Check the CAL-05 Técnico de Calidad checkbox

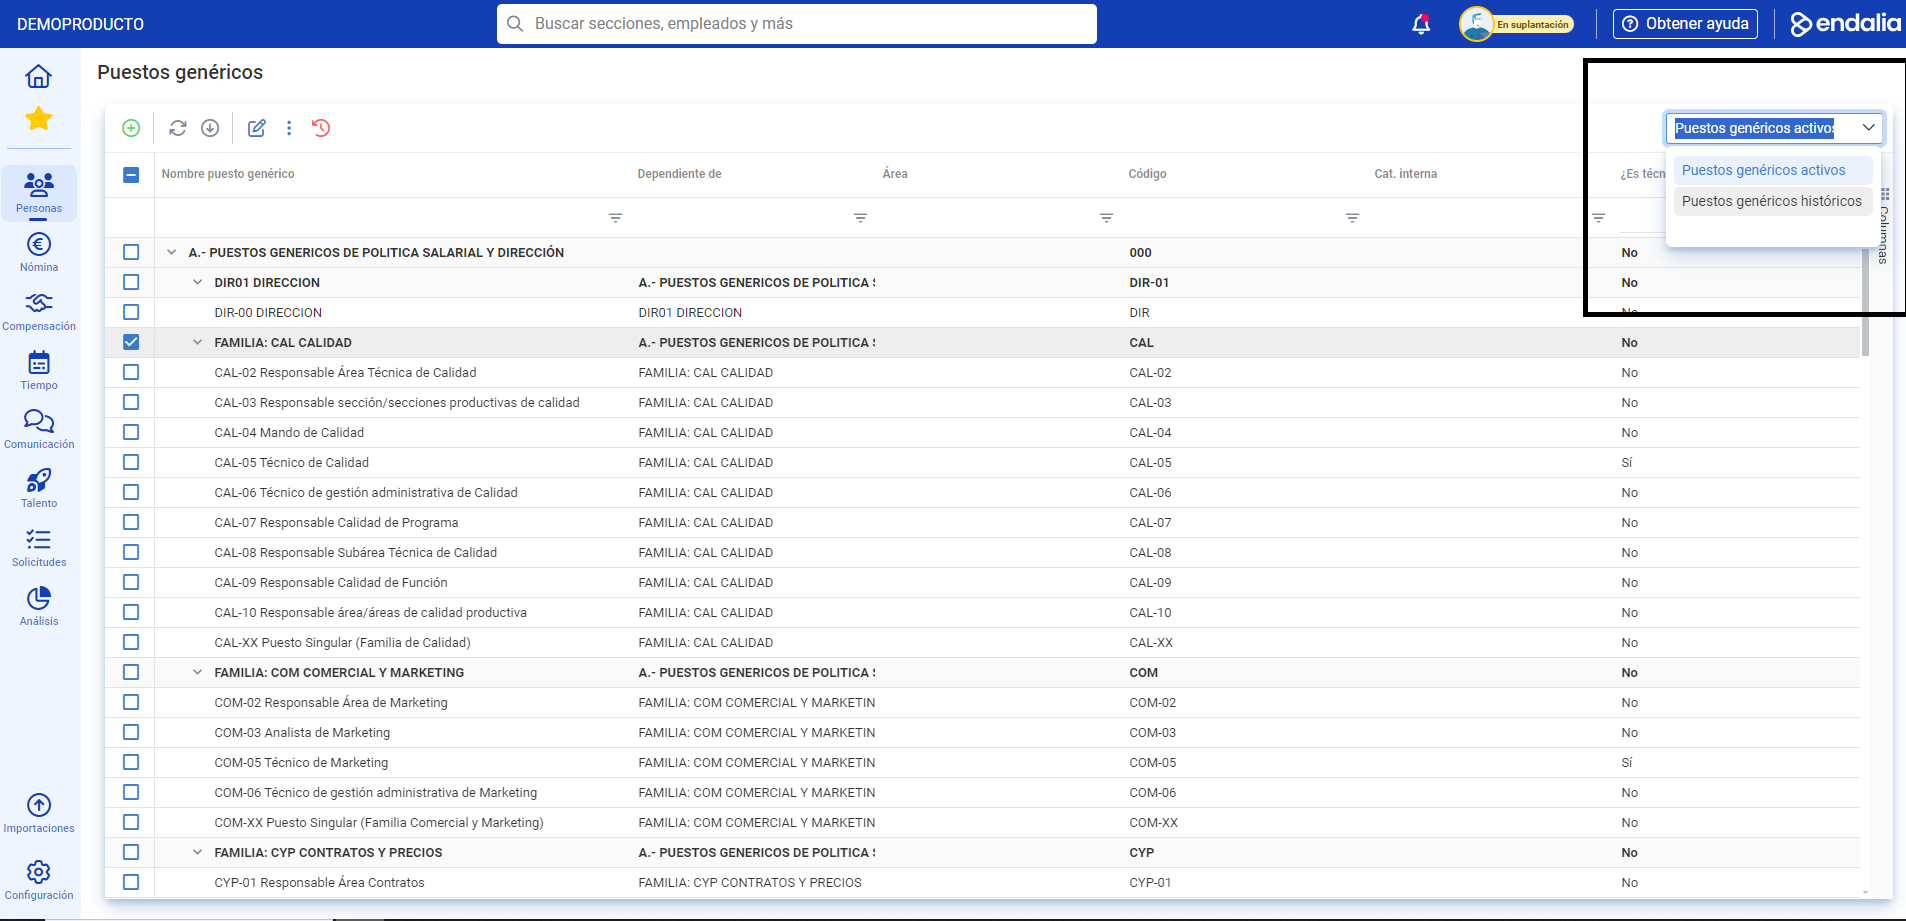pos(131,462)
